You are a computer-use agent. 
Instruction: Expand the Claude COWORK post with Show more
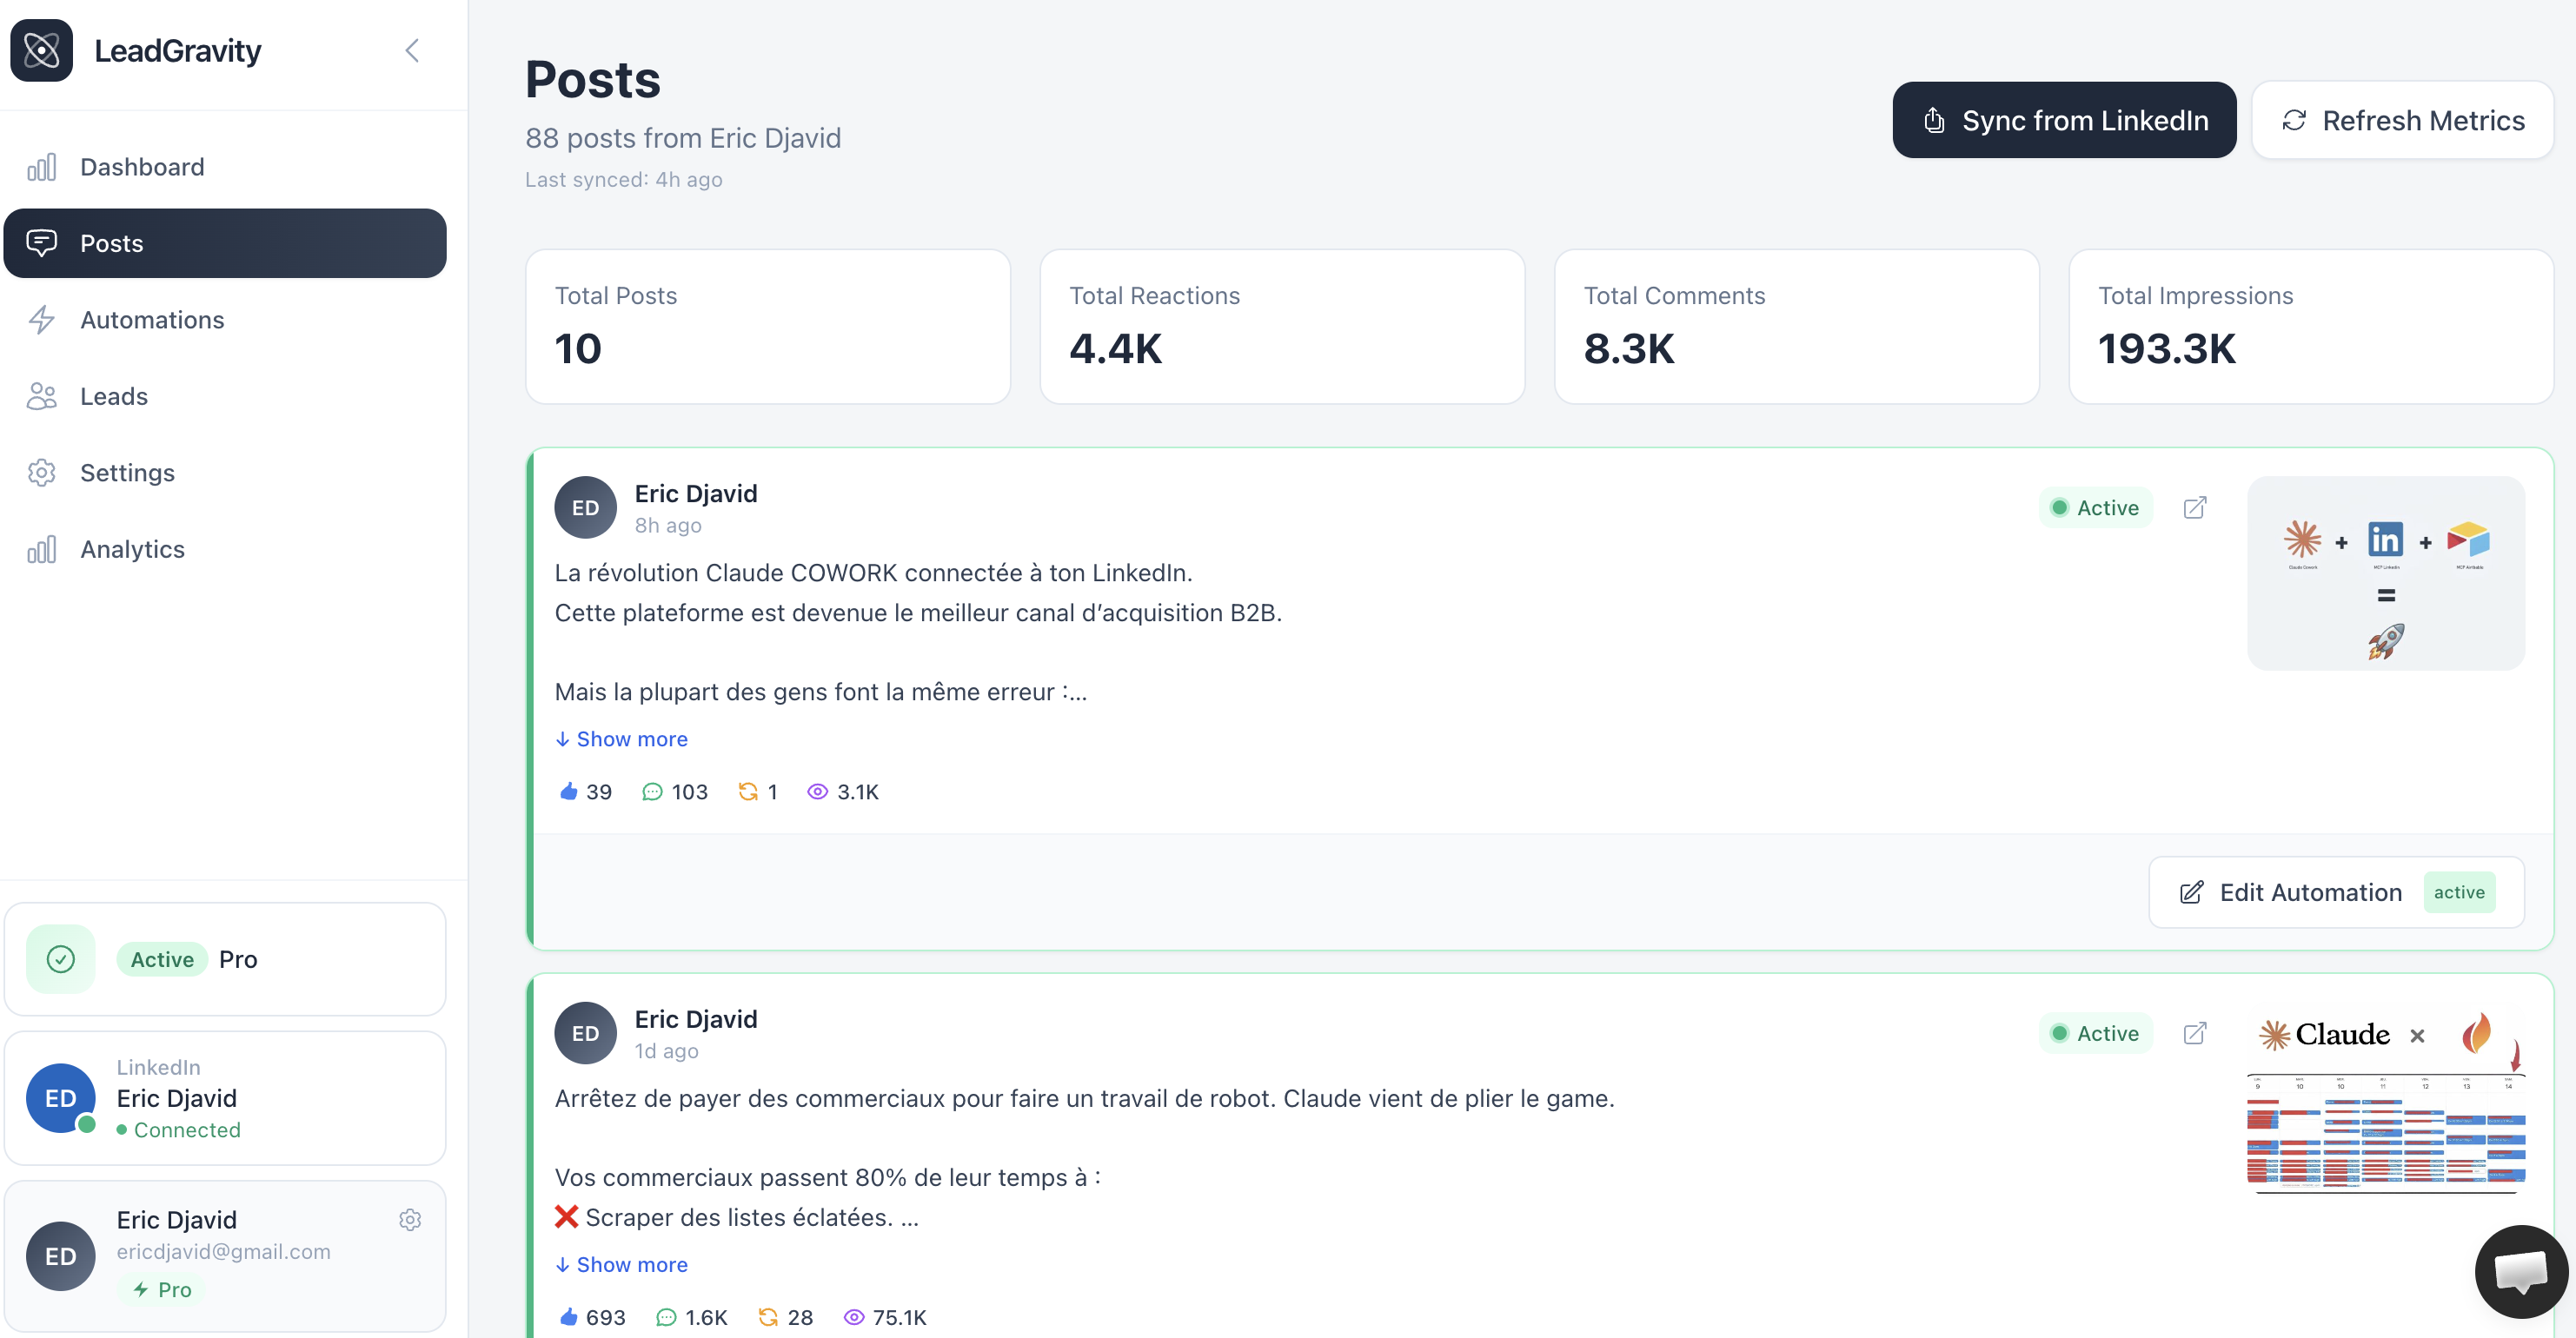(621, 738)
